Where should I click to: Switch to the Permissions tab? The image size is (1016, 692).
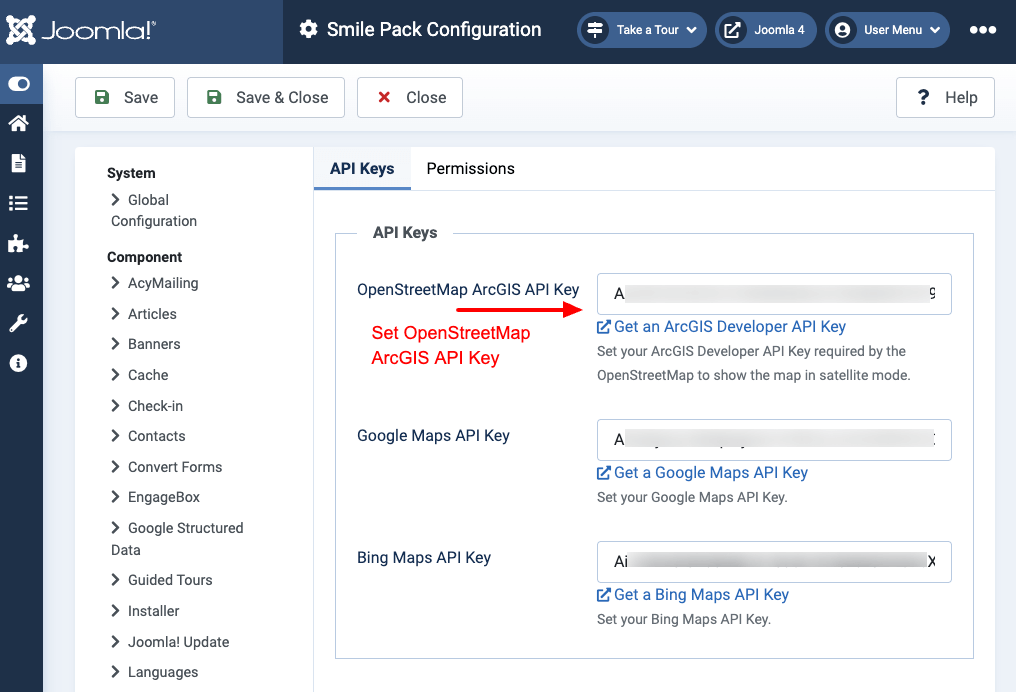tap(470, 168)
